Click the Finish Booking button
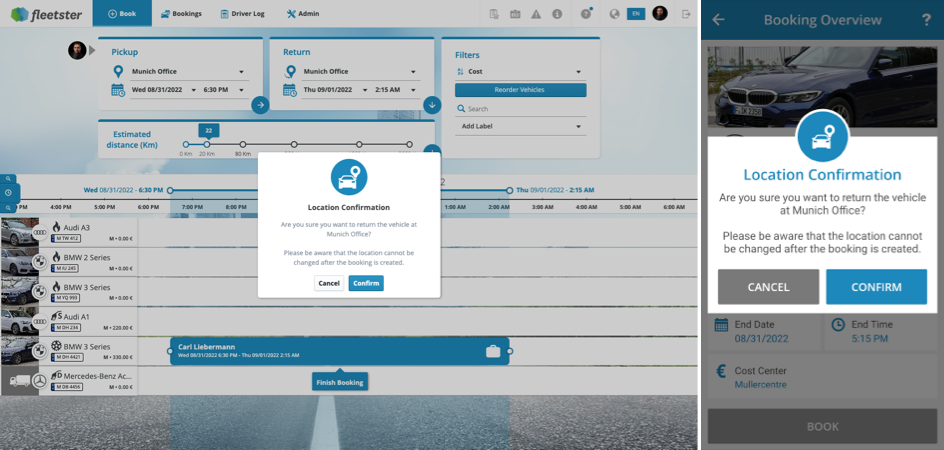 point(340,382)
